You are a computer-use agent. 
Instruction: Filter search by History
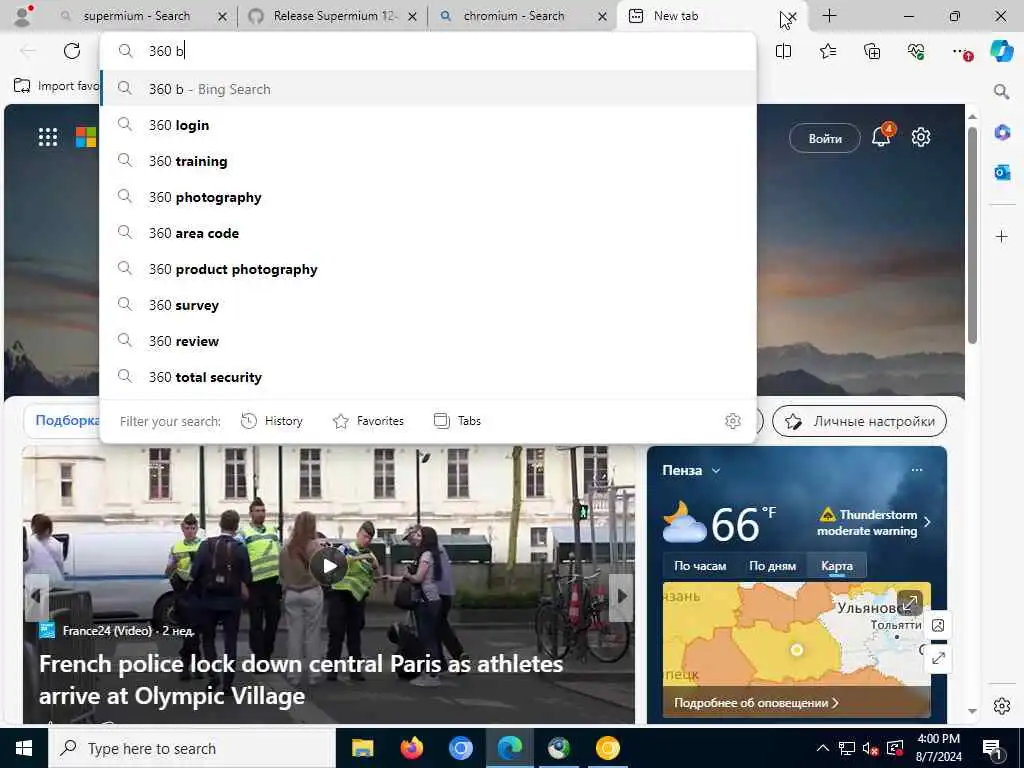272,421
